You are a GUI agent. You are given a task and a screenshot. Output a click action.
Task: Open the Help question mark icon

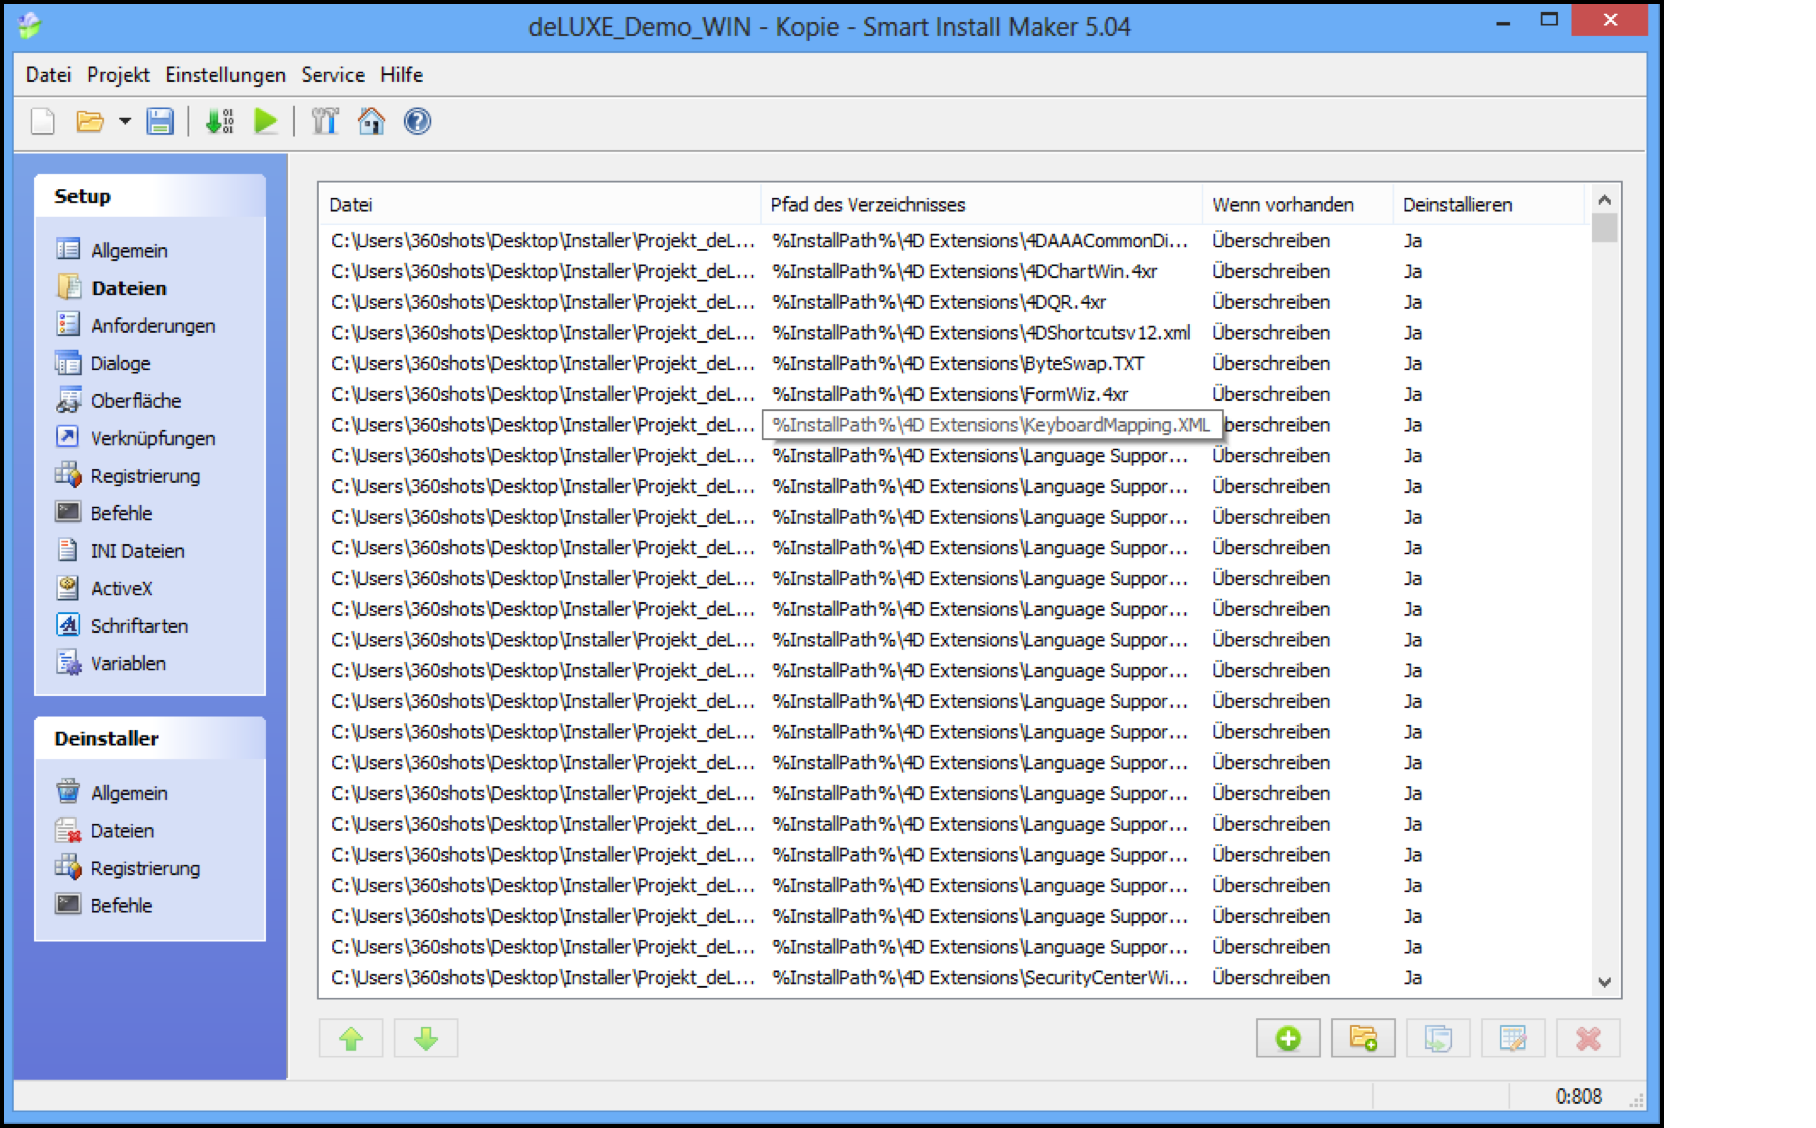(417, 122)
